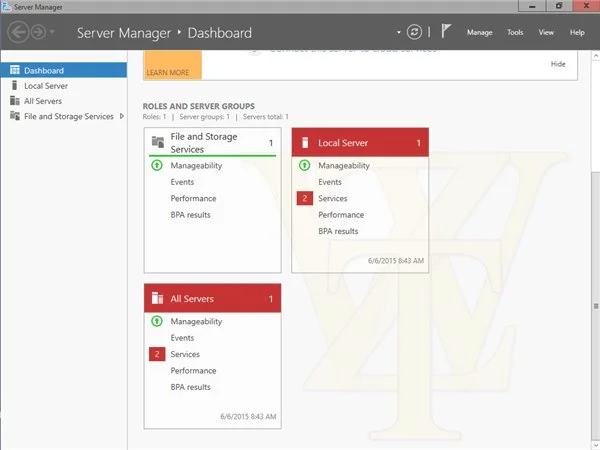Open Events in All Servers tile
The height and width of the screenshot is (450, 600).
(182, 338)
